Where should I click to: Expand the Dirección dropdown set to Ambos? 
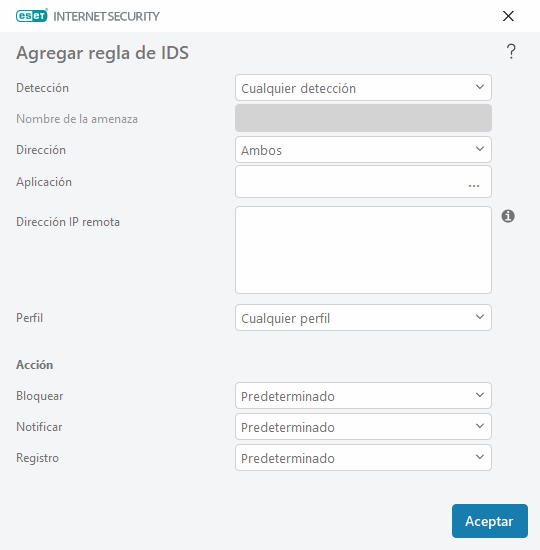pos(363,150)
